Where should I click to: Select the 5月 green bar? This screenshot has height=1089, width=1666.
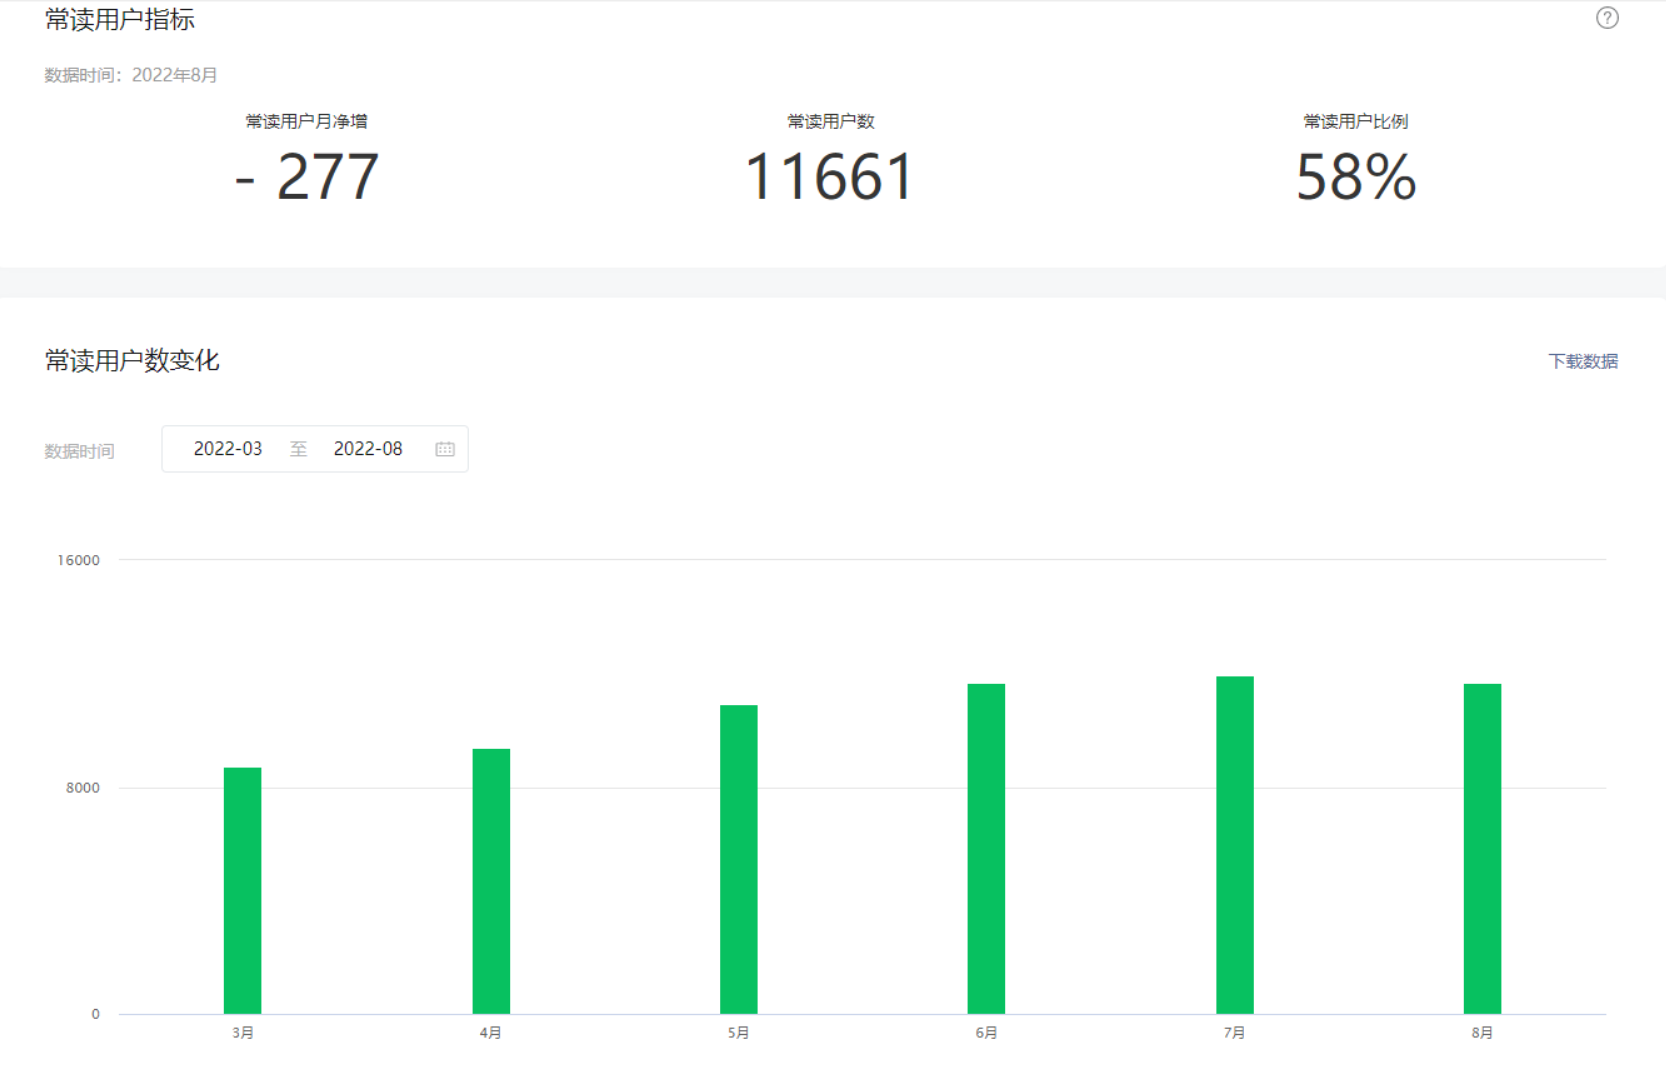tap(739, 860)
